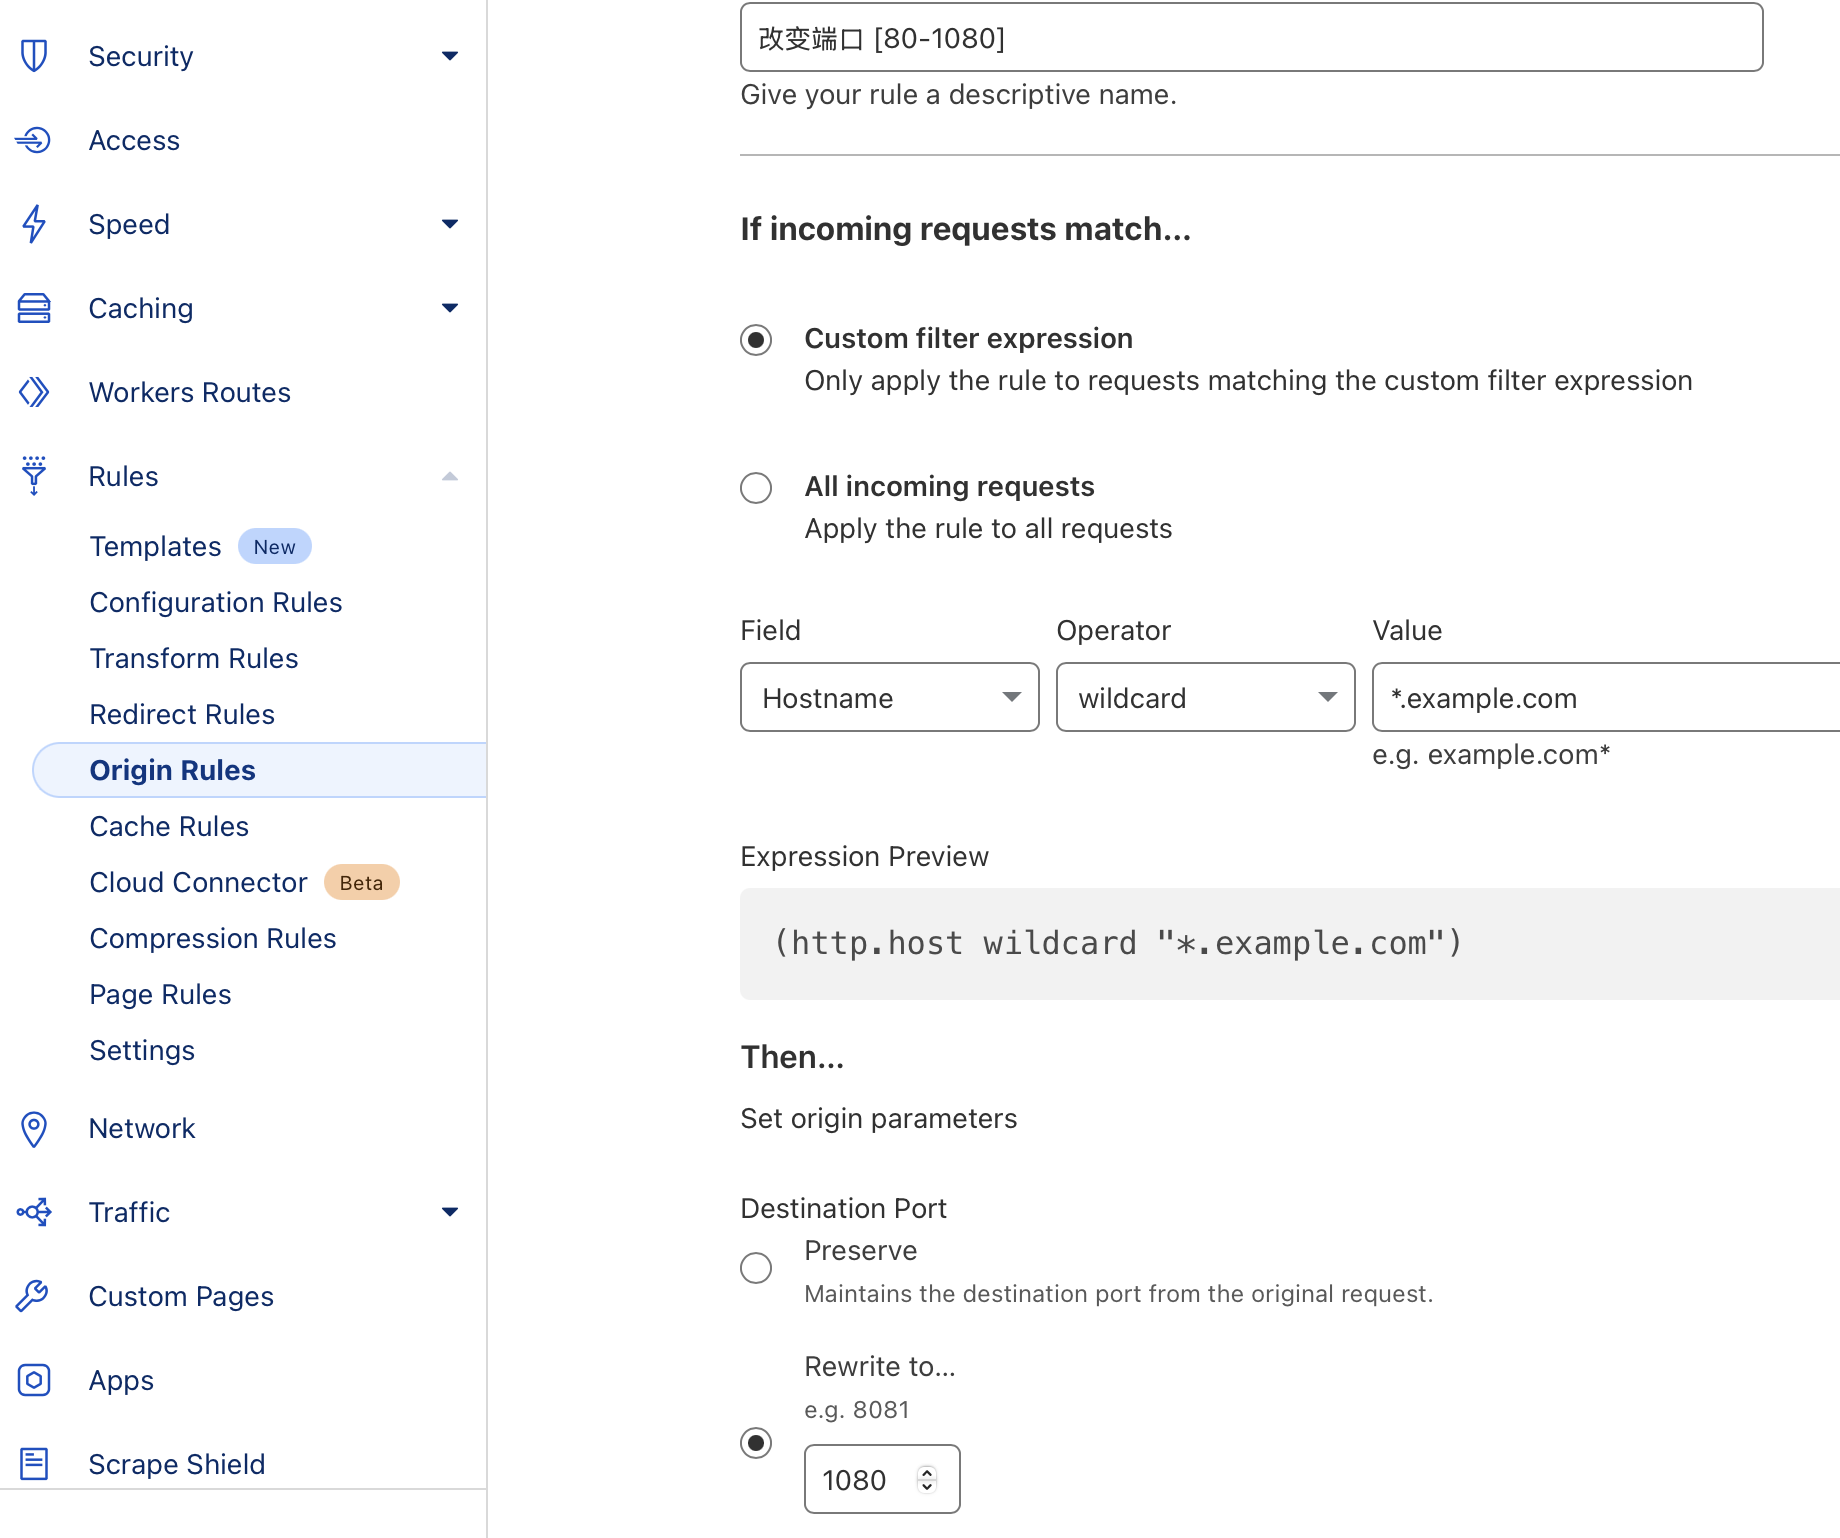Open the Hostname field dropdown

pos(889,697)
